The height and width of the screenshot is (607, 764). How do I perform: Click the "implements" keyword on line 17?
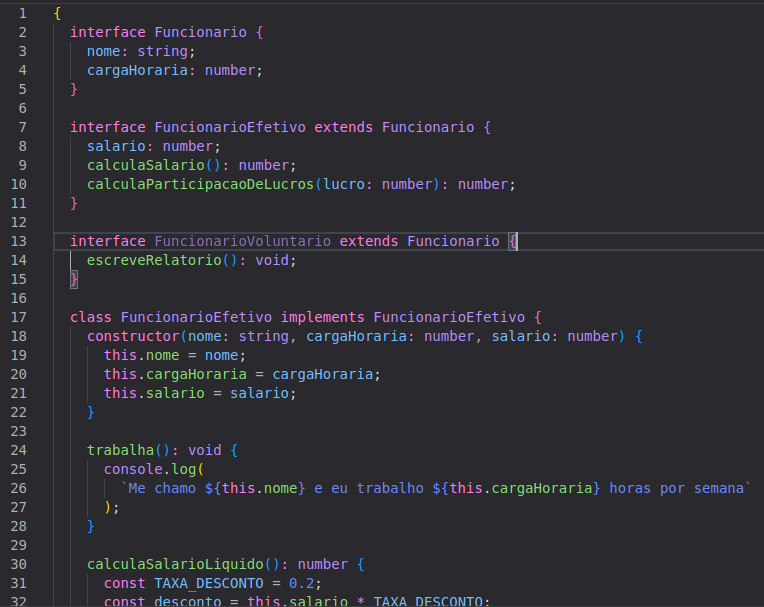pyautogui.click(x=323, y=317)
